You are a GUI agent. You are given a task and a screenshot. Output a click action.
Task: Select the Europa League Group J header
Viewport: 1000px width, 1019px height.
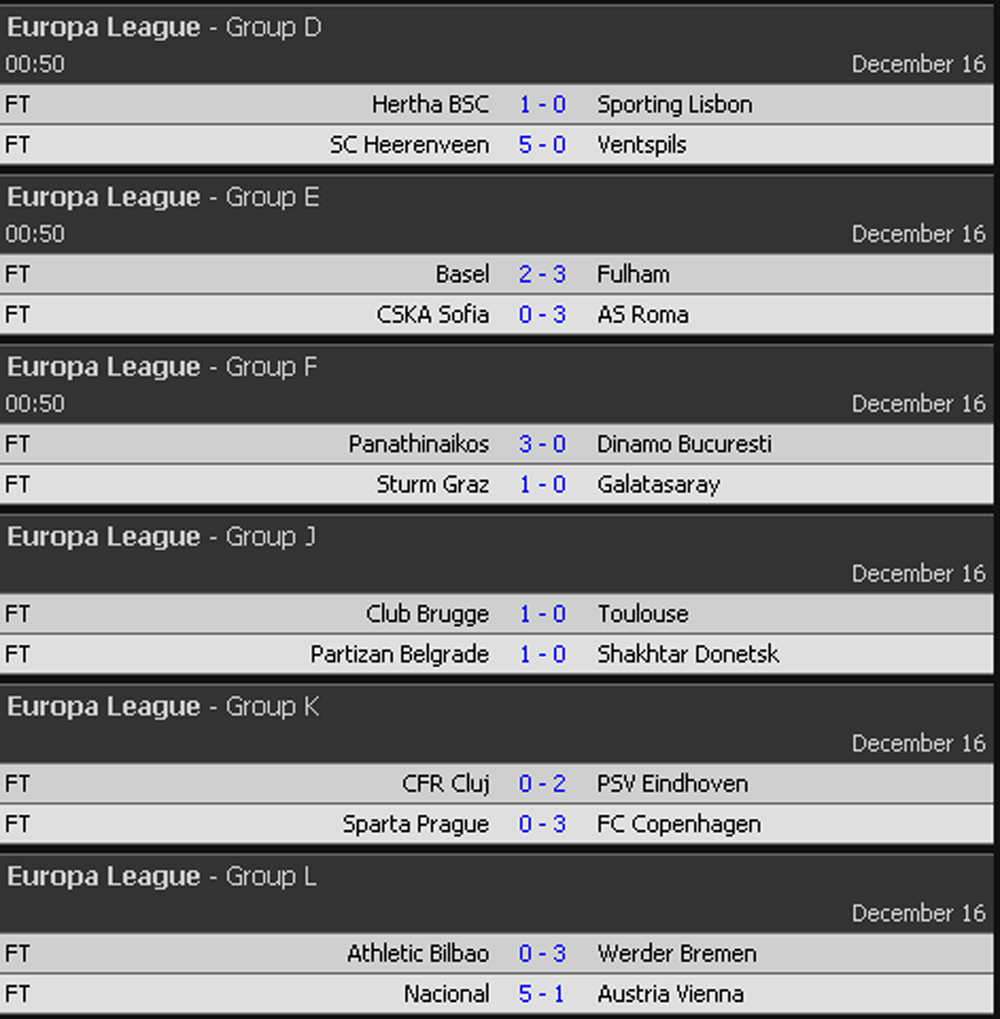tap(161, 537)
